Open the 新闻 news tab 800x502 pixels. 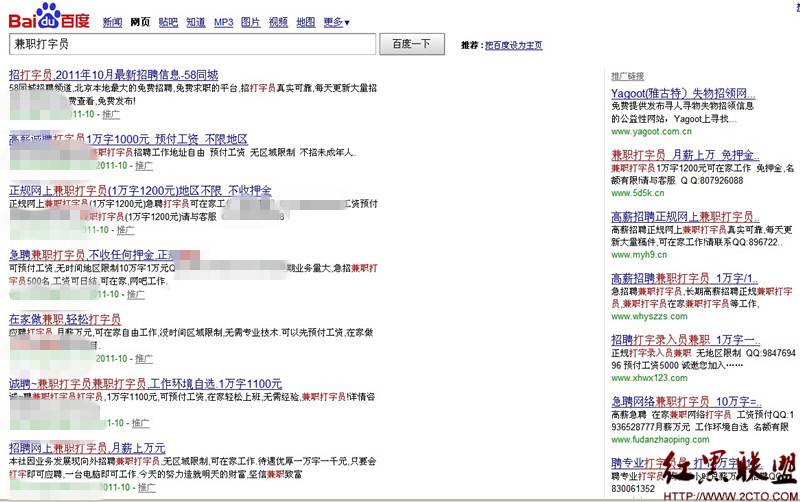click(x=113, y=22)
